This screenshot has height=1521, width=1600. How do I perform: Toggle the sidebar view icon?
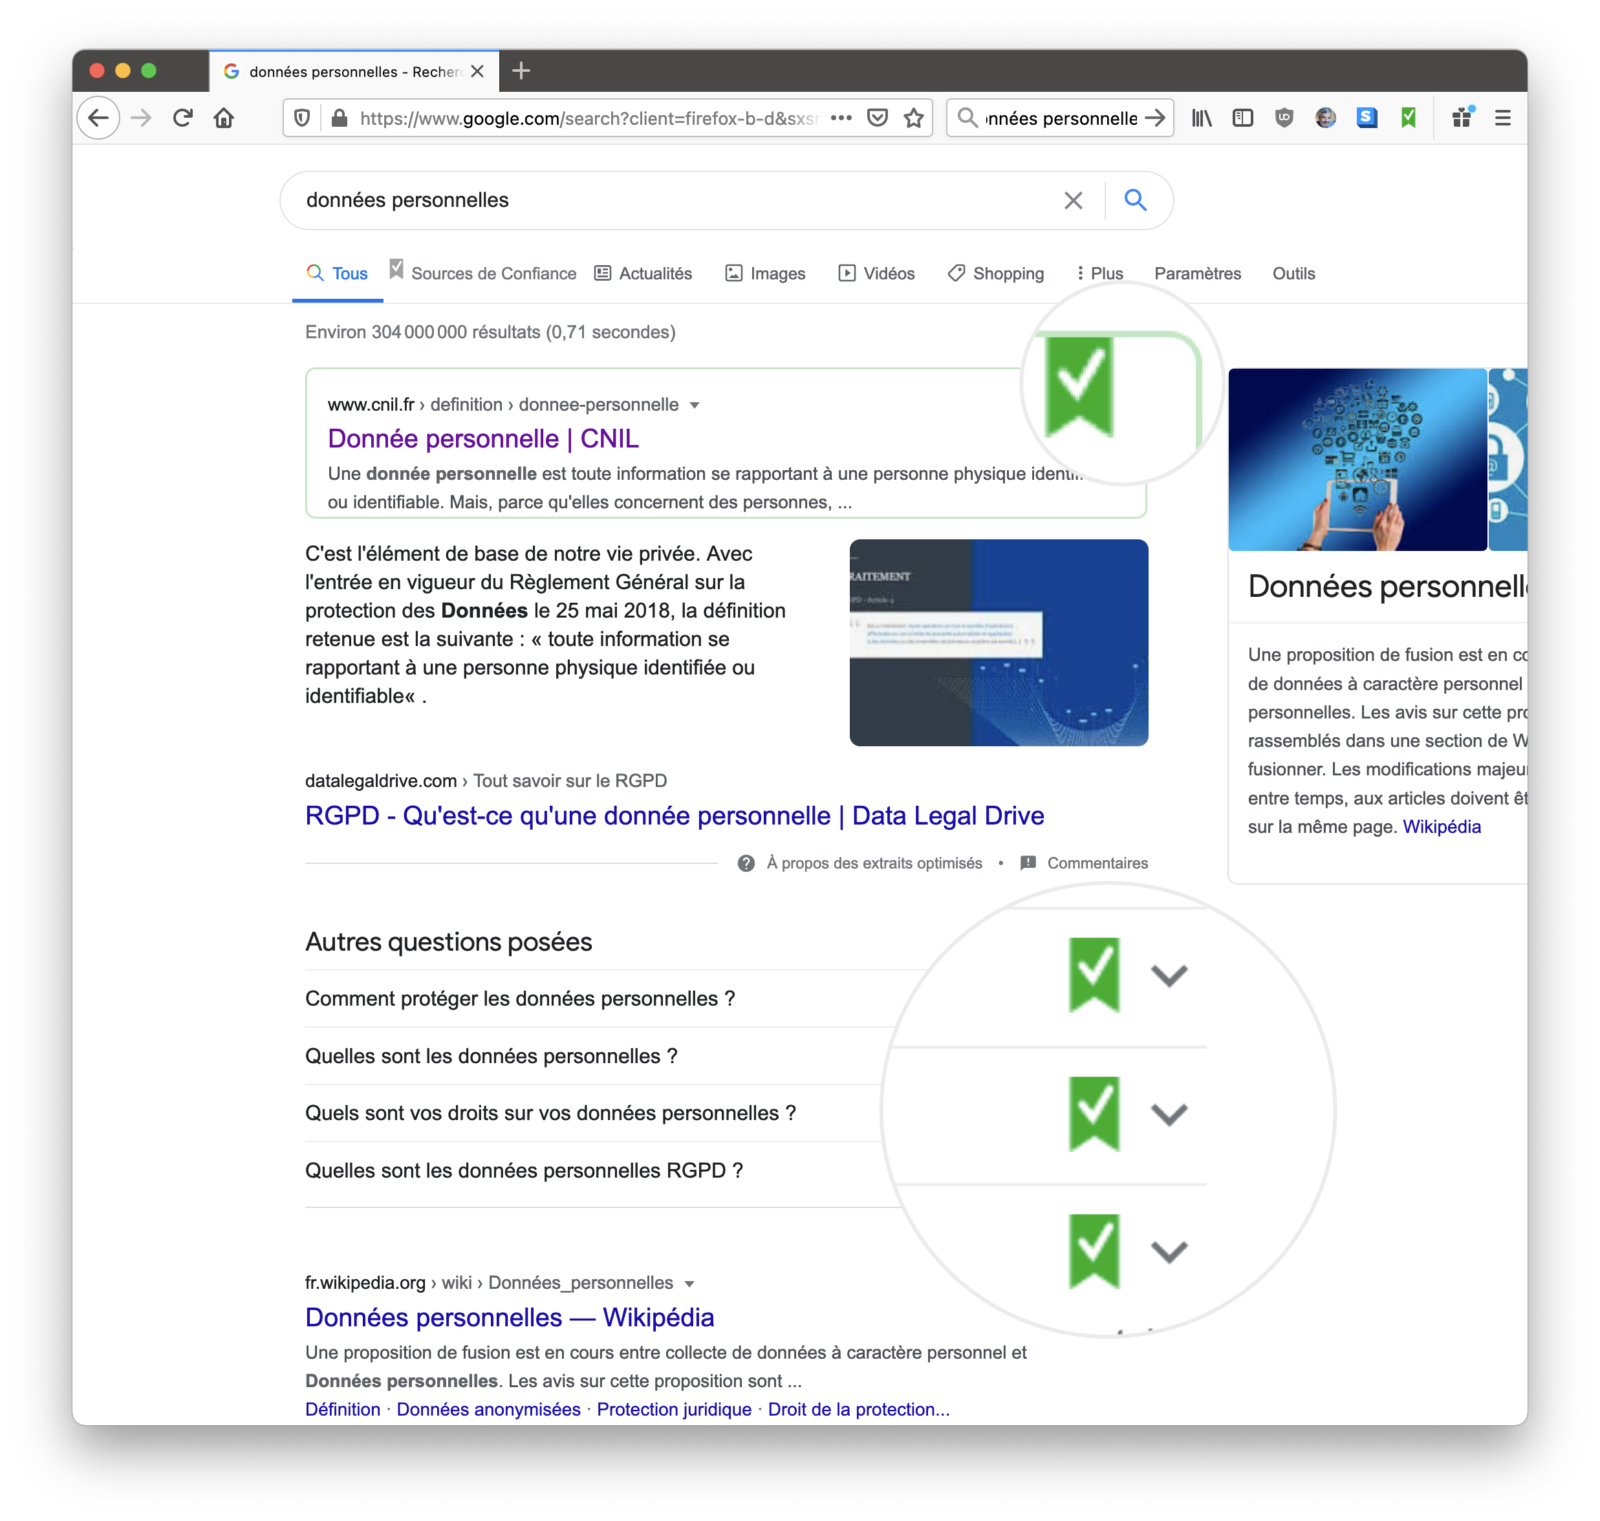(x=1243, y=118)
